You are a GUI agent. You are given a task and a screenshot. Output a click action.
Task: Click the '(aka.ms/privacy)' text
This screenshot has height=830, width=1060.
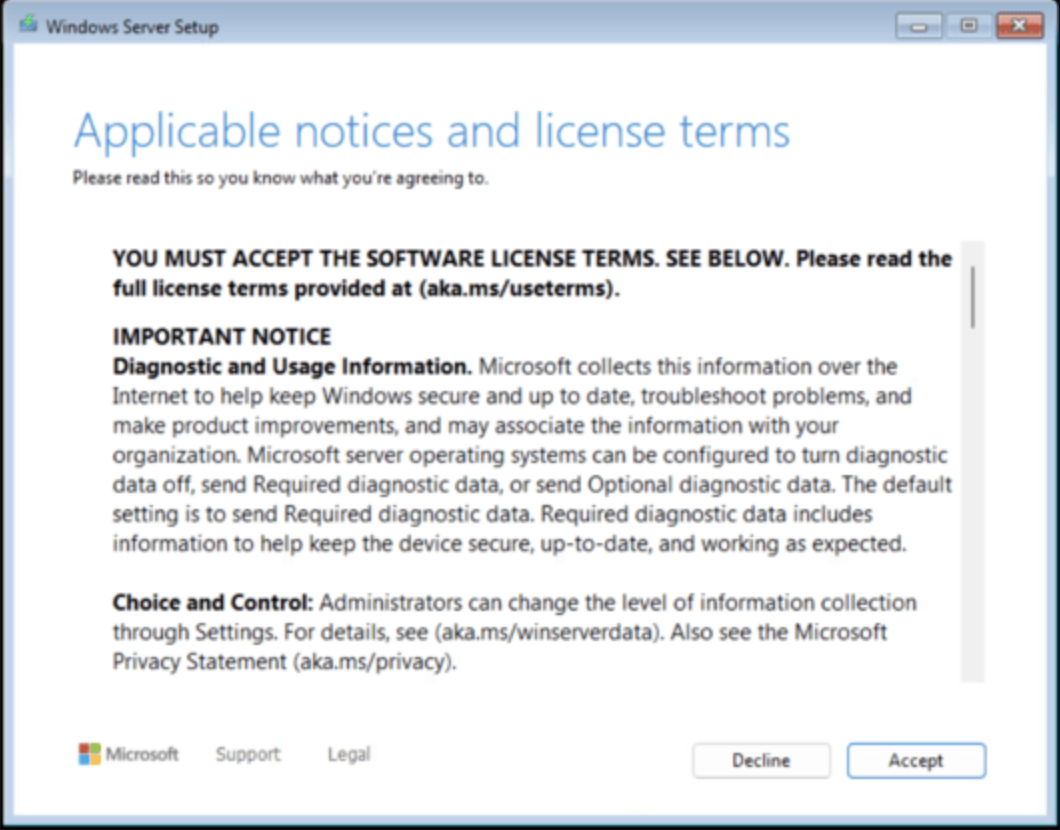[x=375, y=662]
